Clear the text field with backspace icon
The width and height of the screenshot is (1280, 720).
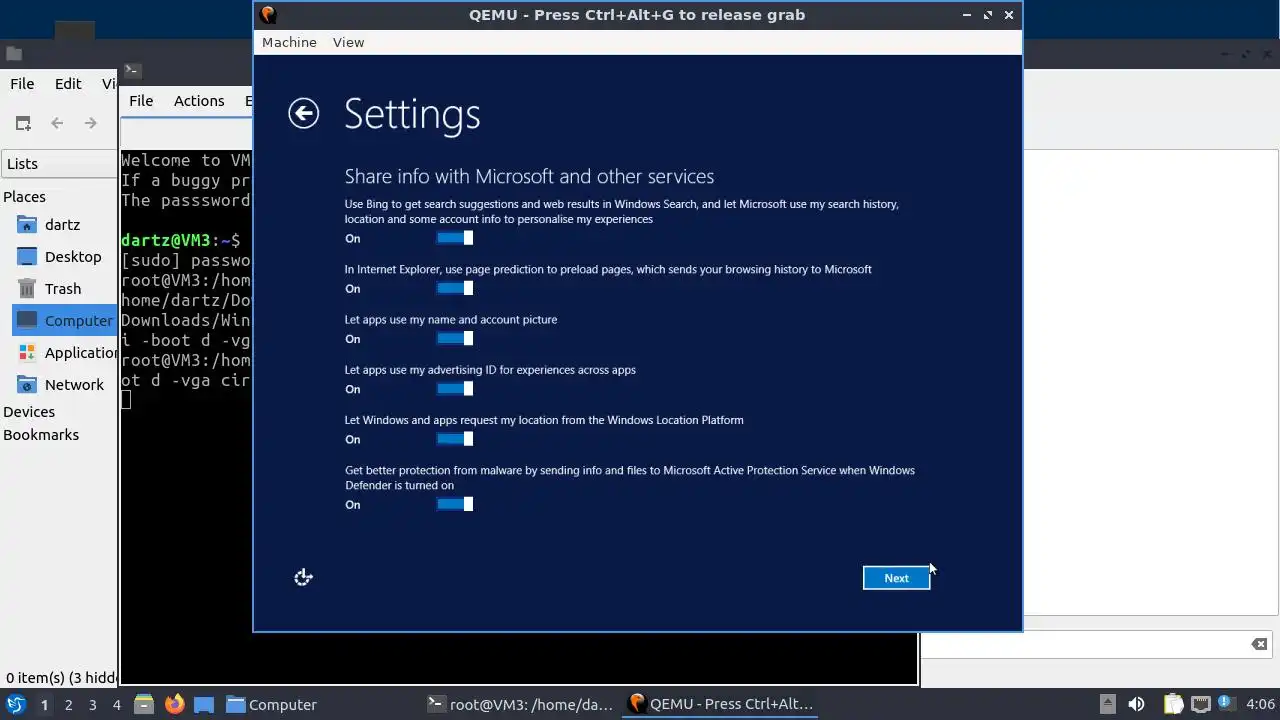(x=1259, y=644)
